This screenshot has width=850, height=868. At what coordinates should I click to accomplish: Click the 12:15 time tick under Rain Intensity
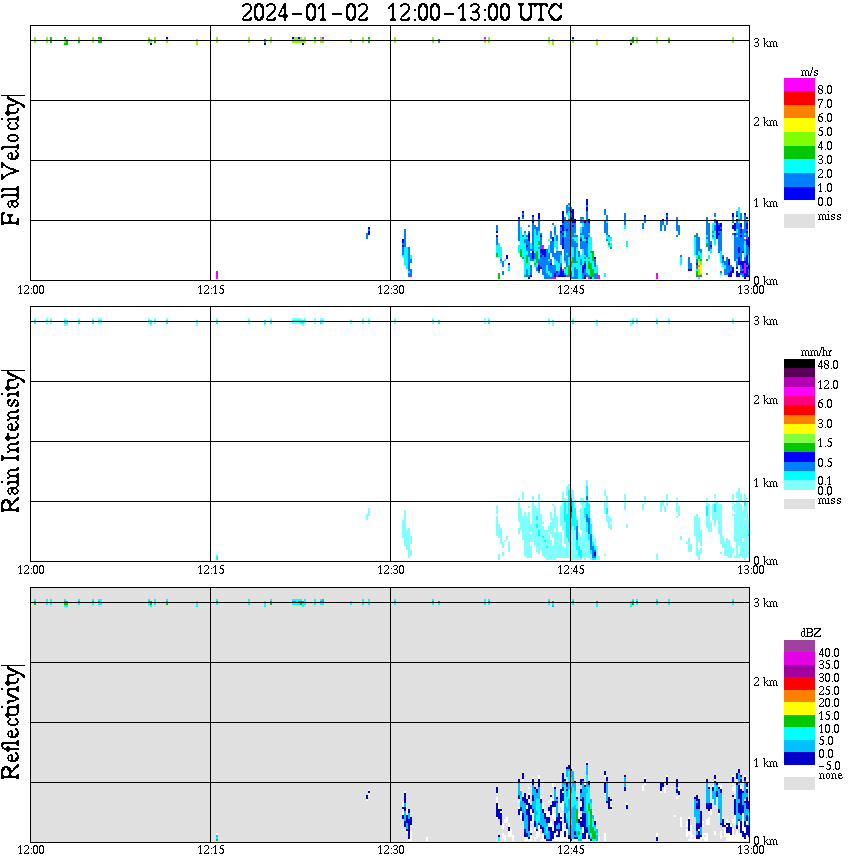(210, 570)
